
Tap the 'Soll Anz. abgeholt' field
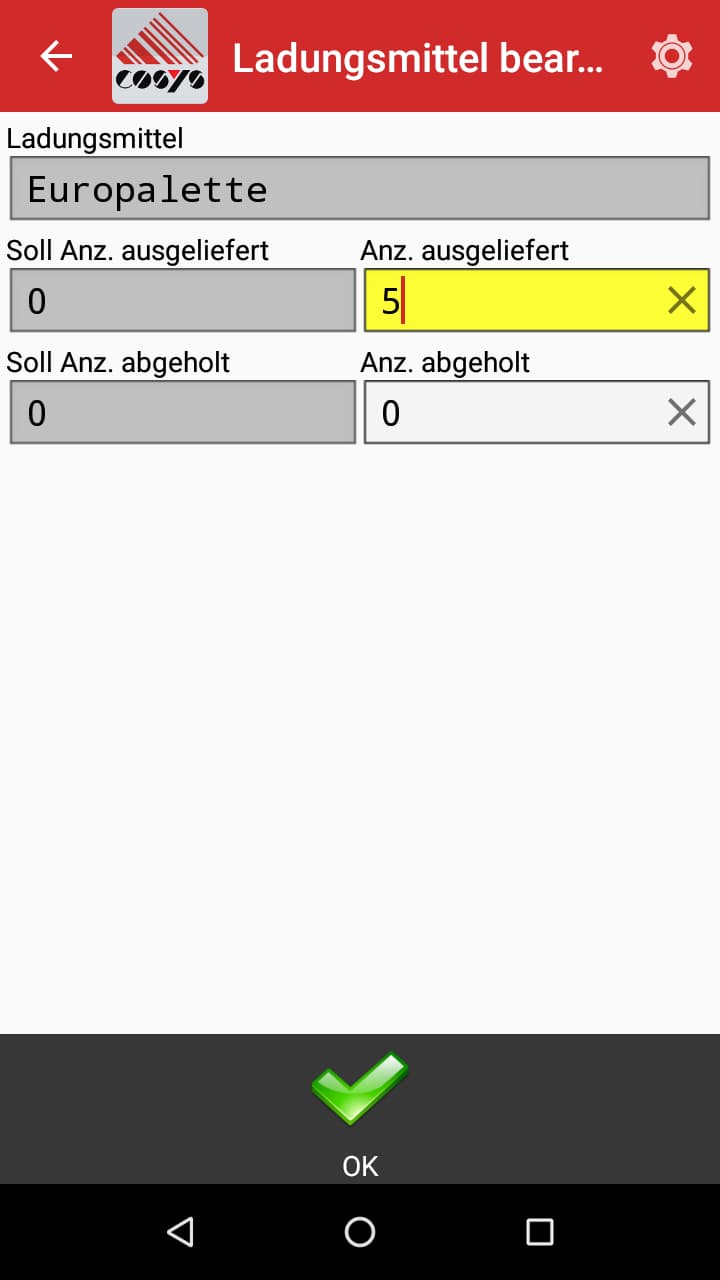tap(182, 412)
